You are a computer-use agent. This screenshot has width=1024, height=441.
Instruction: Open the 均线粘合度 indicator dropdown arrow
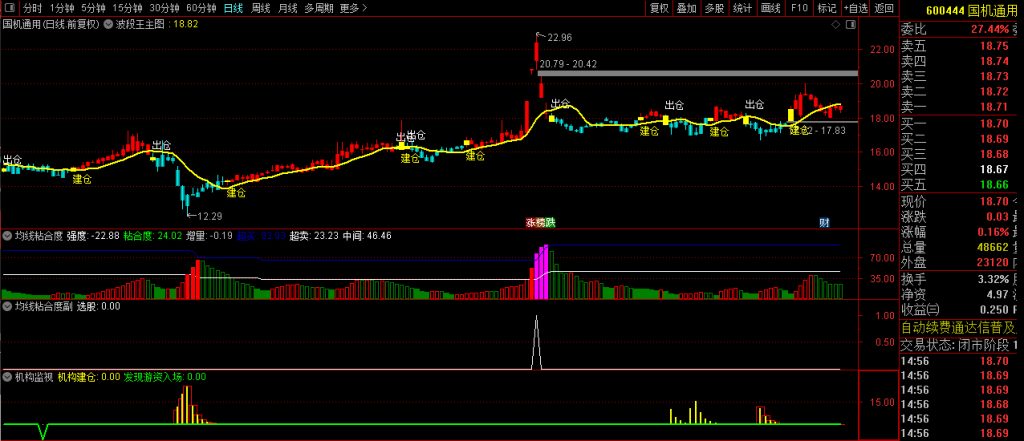[x=8, y=236]
